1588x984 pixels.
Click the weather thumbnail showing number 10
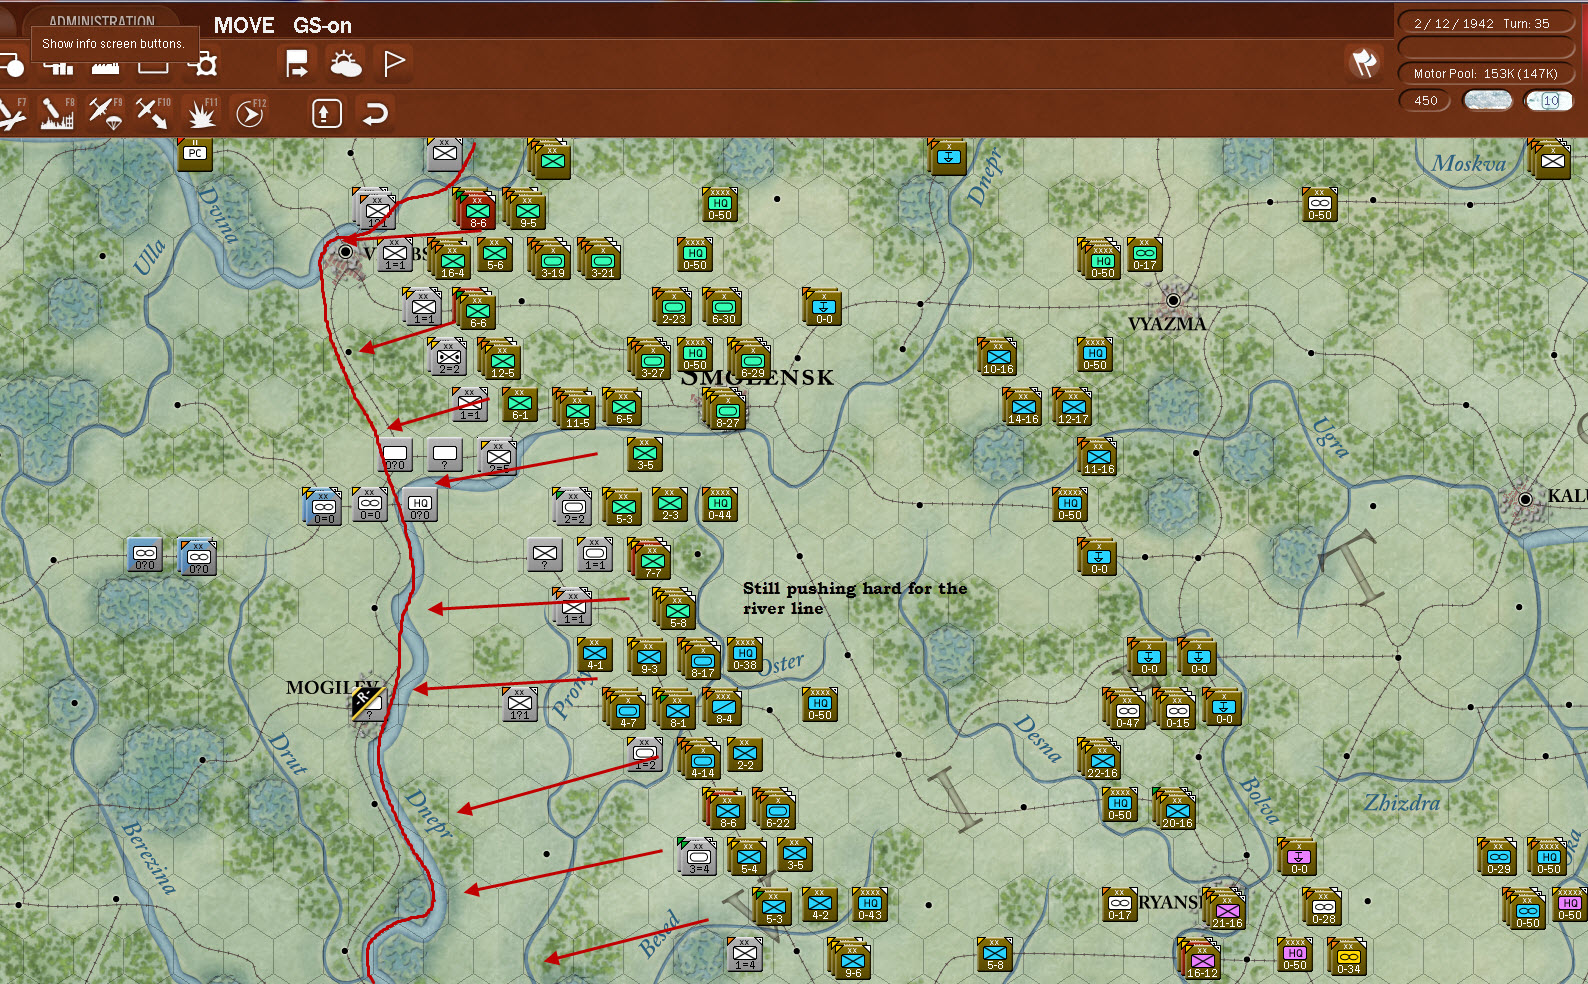(x=1549, y=100)
